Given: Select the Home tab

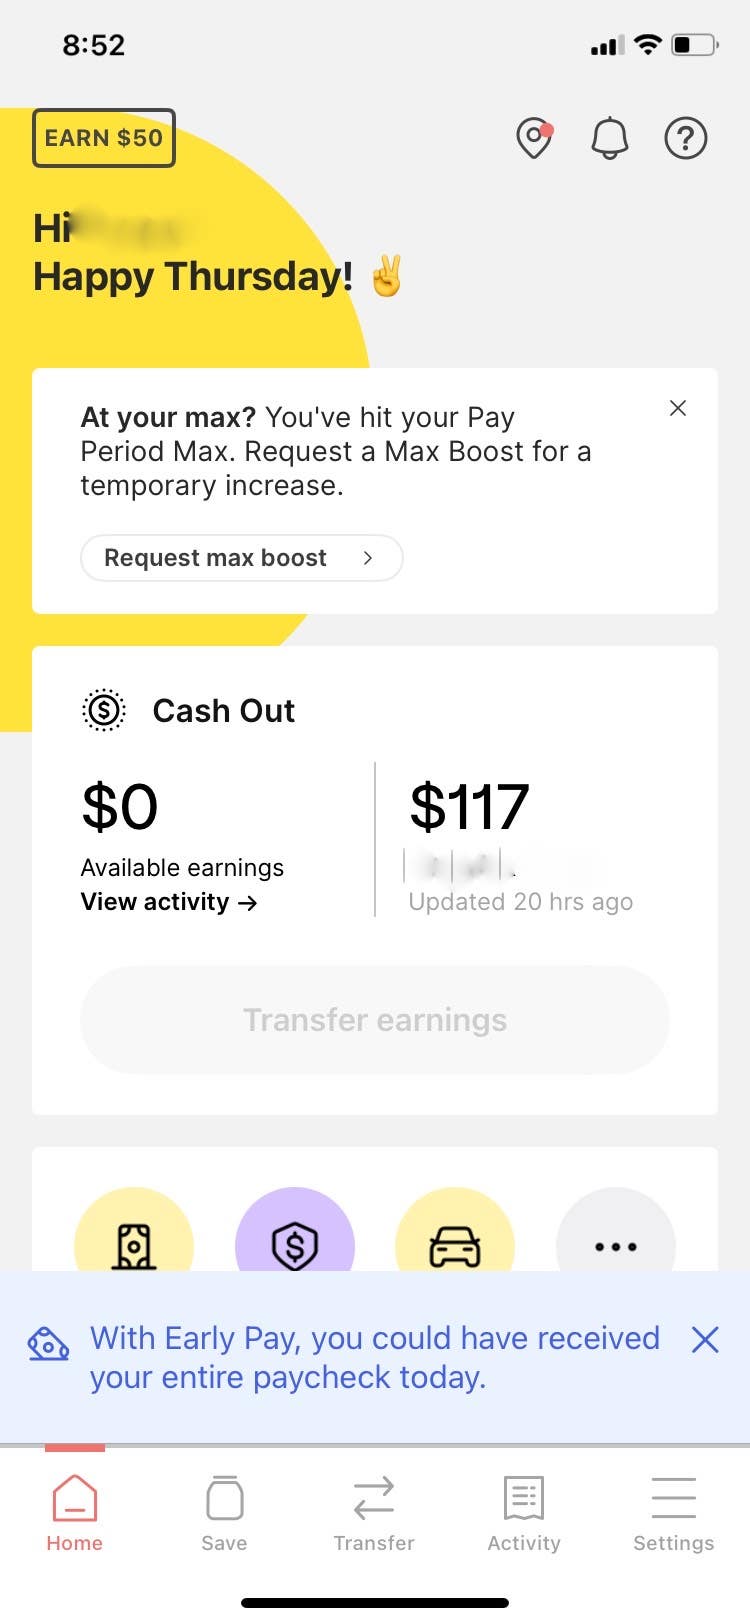Looking at the screenshot, I should tap(75, 1512).
